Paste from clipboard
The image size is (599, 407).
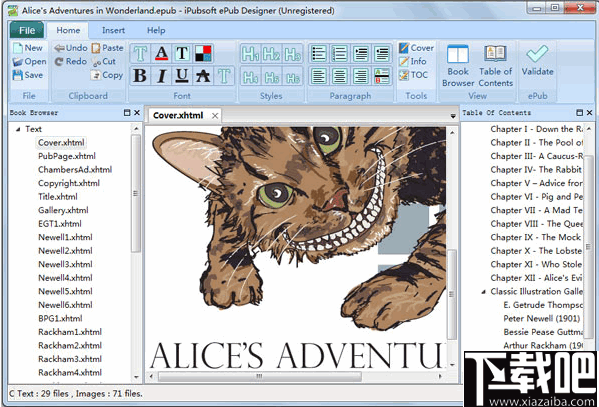[x=107, y=48]
